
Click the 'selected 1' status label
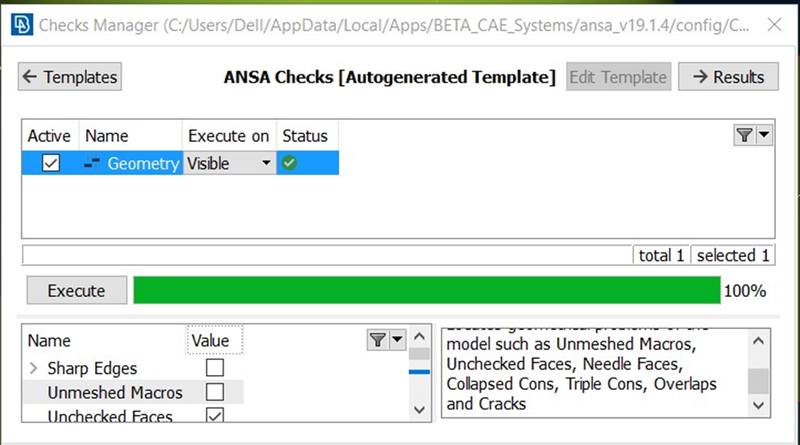[733, 255]
